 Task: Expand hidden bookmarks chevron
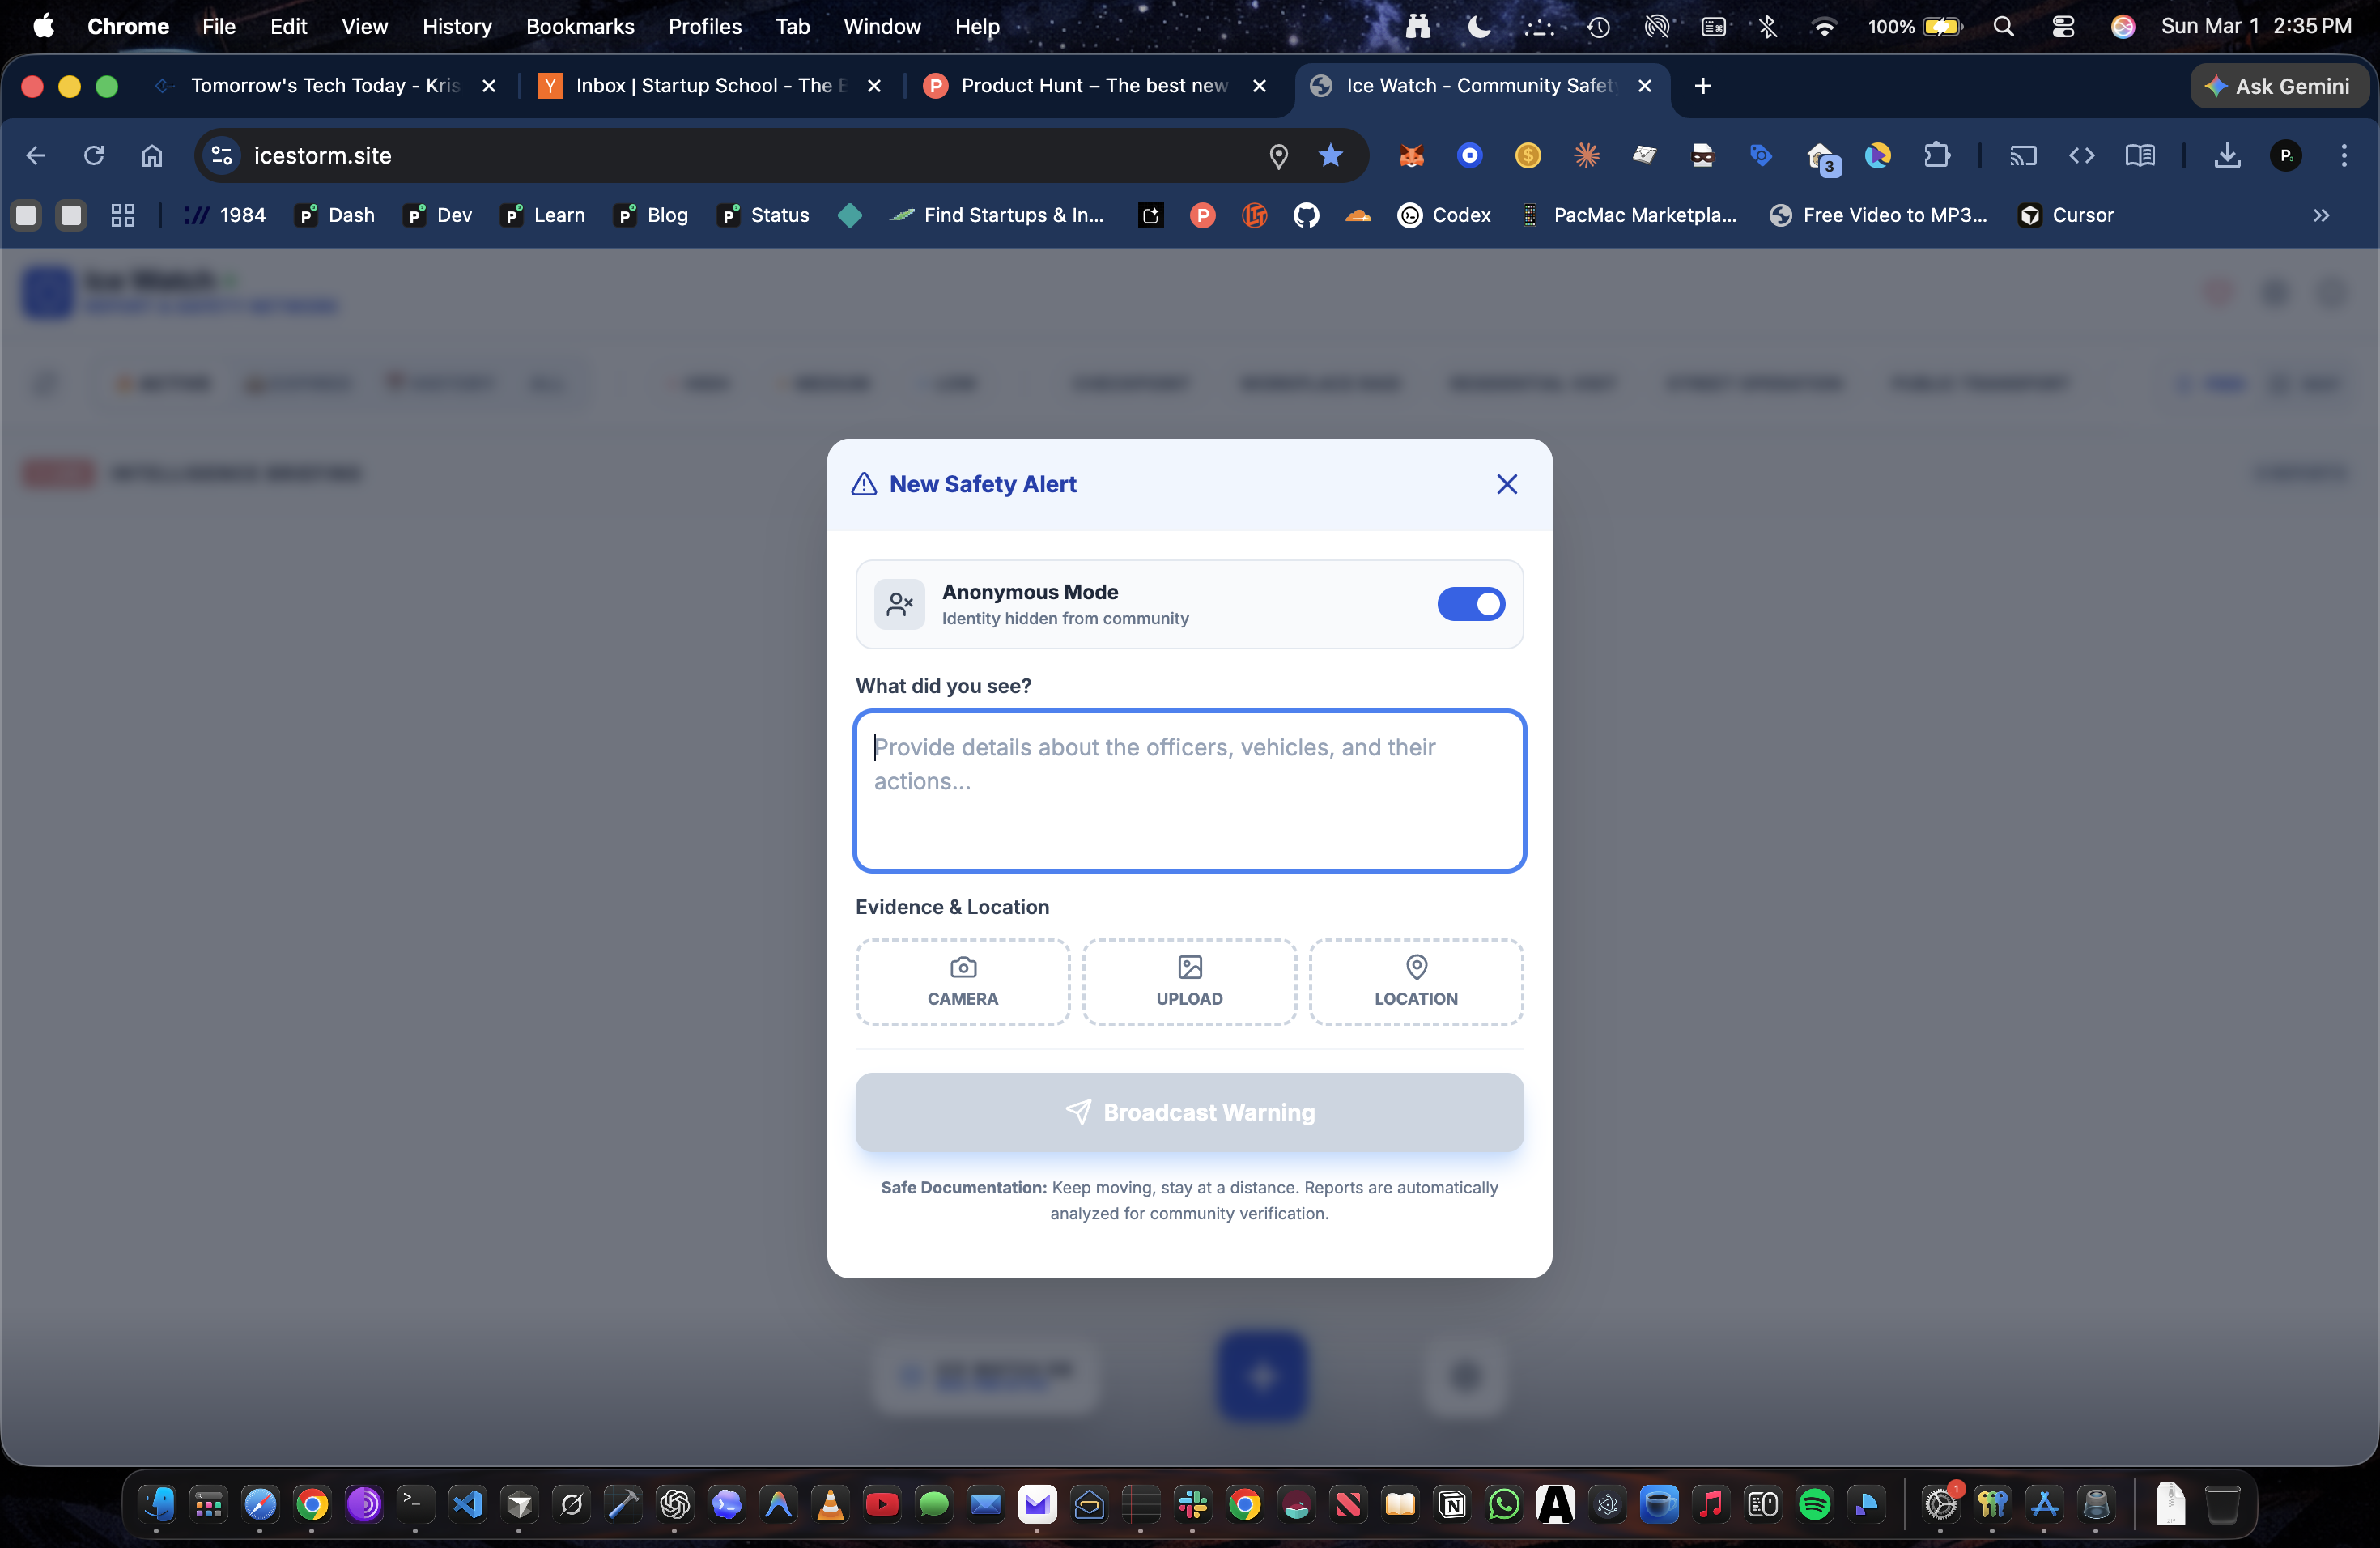[2321, 215]
